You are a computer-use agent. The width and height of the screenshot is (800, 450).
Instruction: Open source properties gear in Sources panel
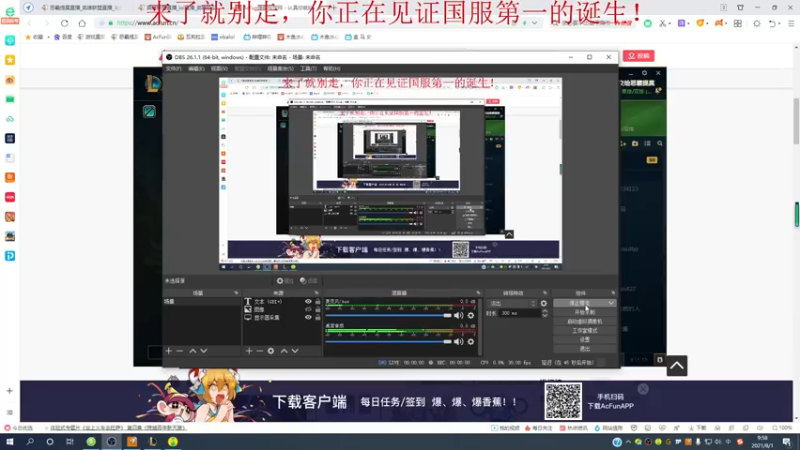271,351
